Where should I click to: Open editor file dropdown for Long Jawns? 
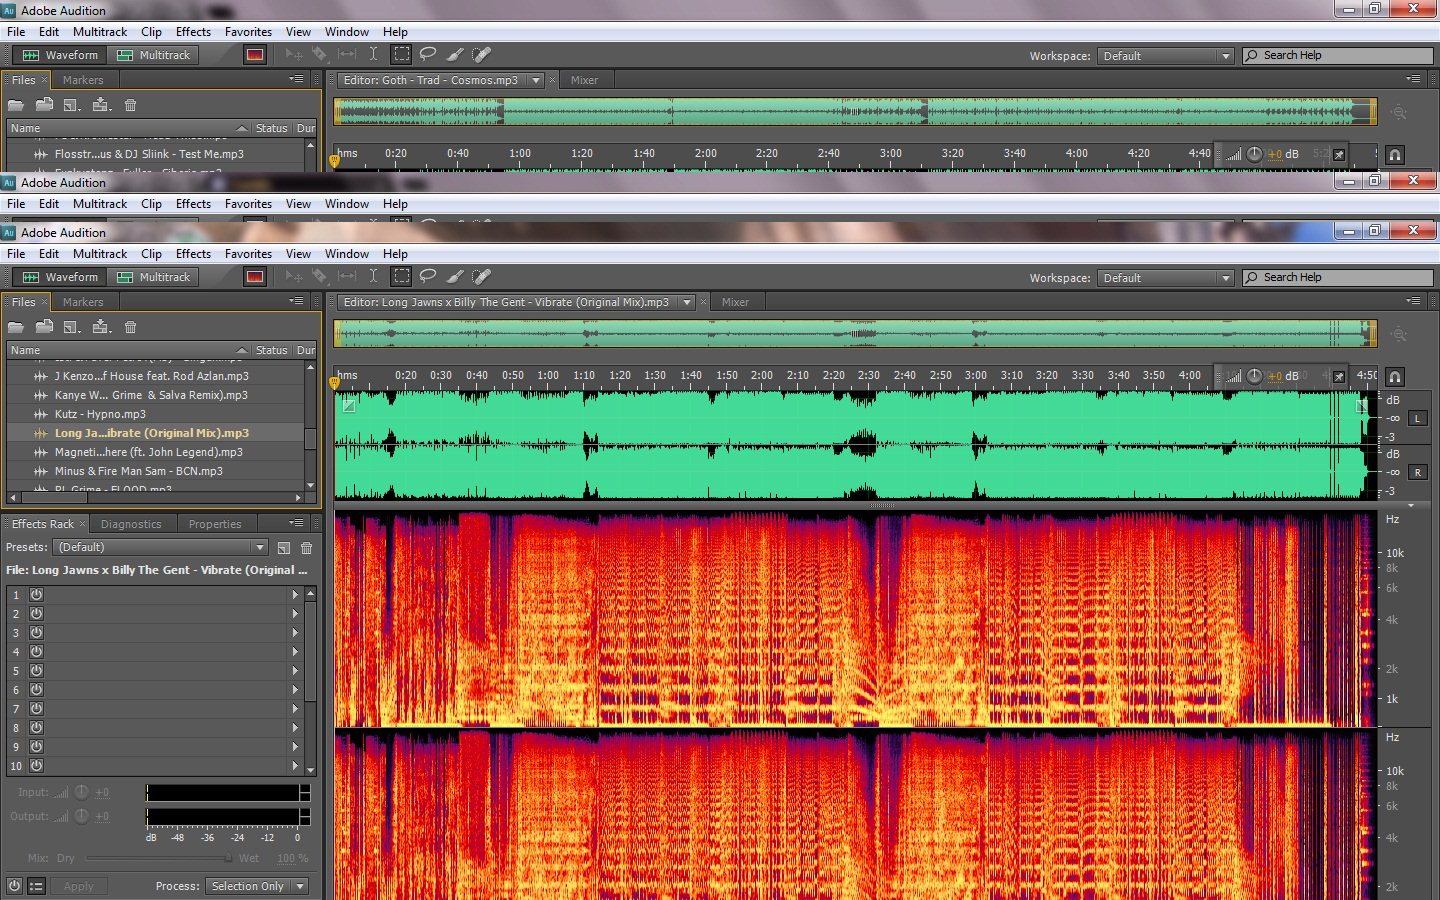click(x=687, y=302)
